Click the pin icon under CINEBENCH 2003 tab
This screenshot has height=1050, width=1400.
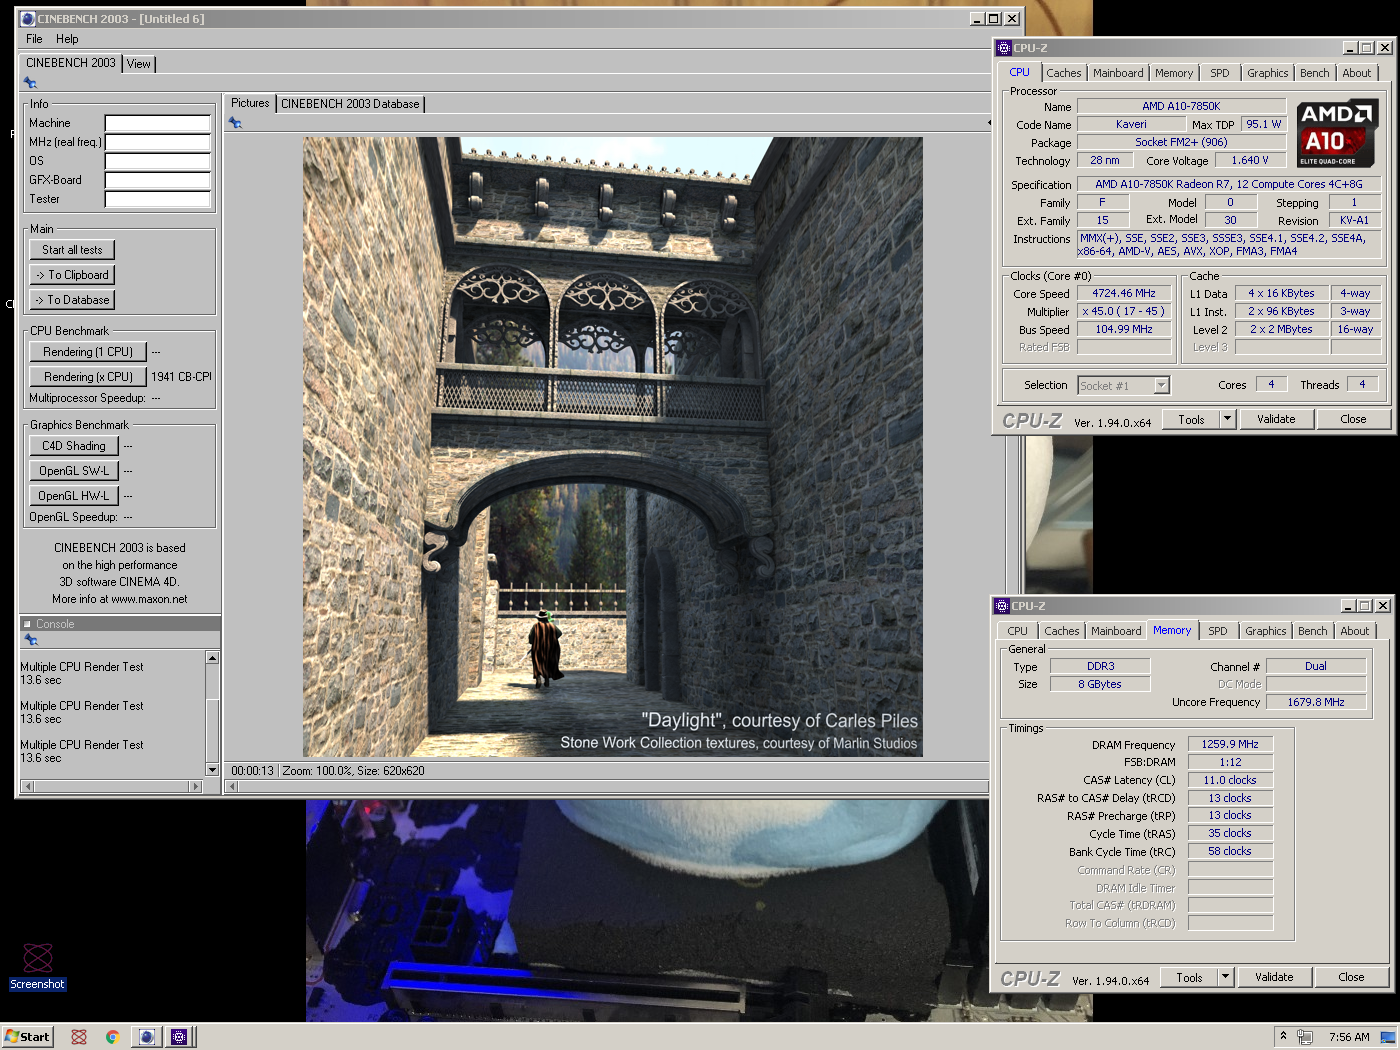[x=30, y=83]
